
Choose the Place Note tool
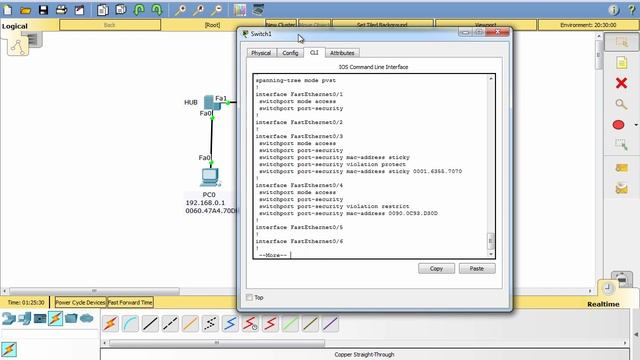621,63
